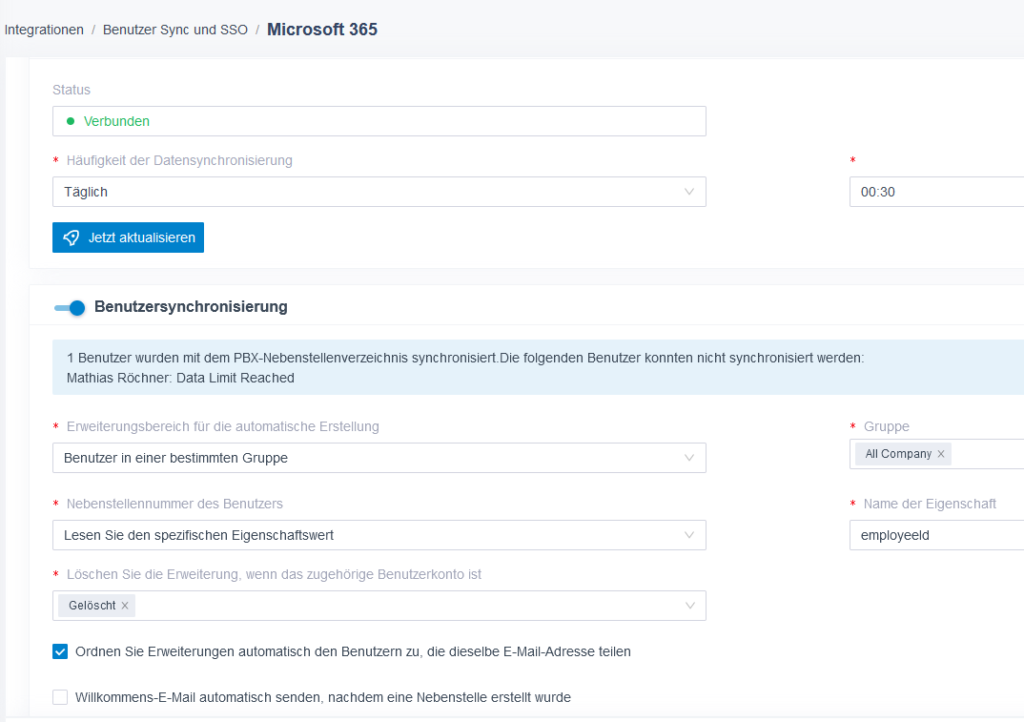Navigate to Benutzer Sync und SSO

175,29
